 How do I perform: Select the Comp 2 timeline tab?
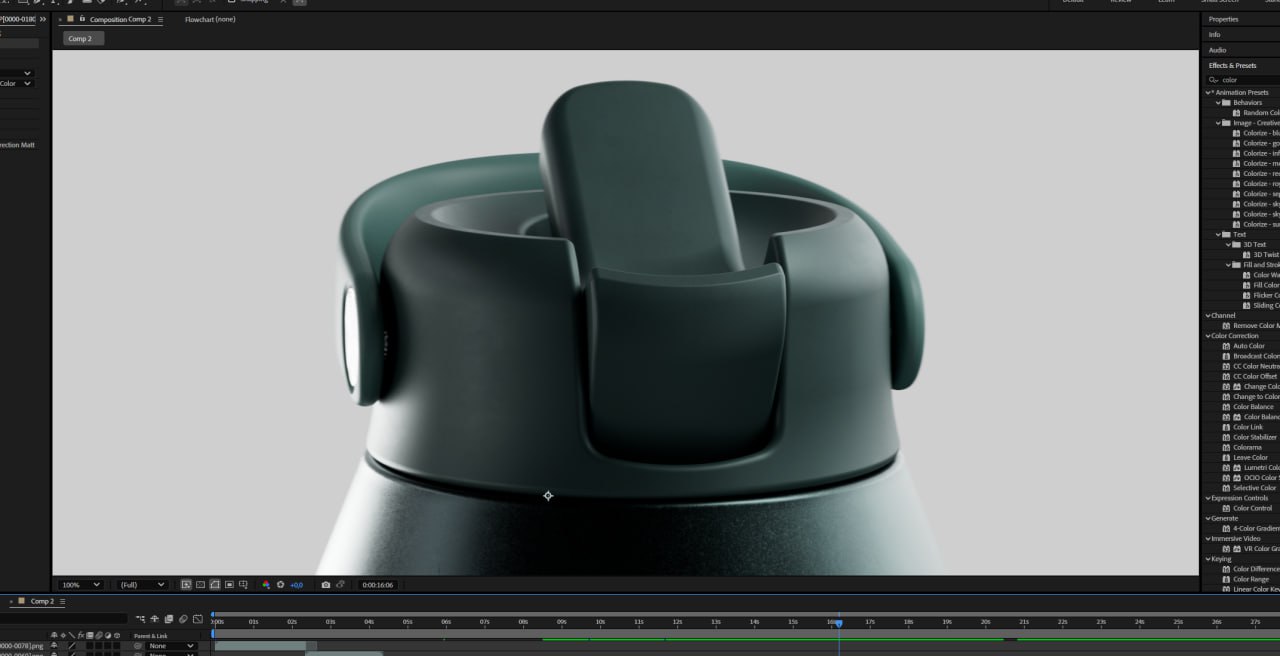point(42,602)
